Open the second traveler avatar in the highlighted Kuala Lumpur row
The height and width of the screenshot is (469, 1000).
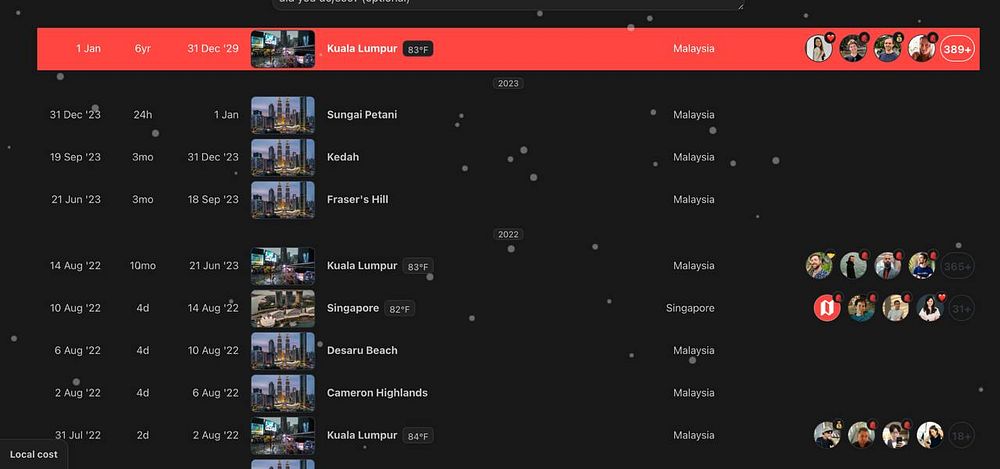tap(853, 48)
